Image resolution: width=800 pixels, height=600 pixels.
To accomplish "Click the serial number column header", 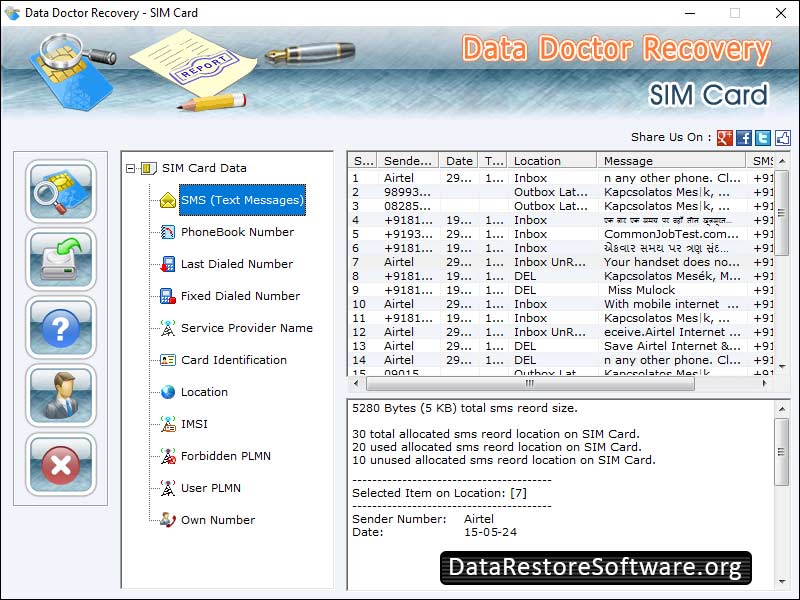I will [x=363, y=161].
